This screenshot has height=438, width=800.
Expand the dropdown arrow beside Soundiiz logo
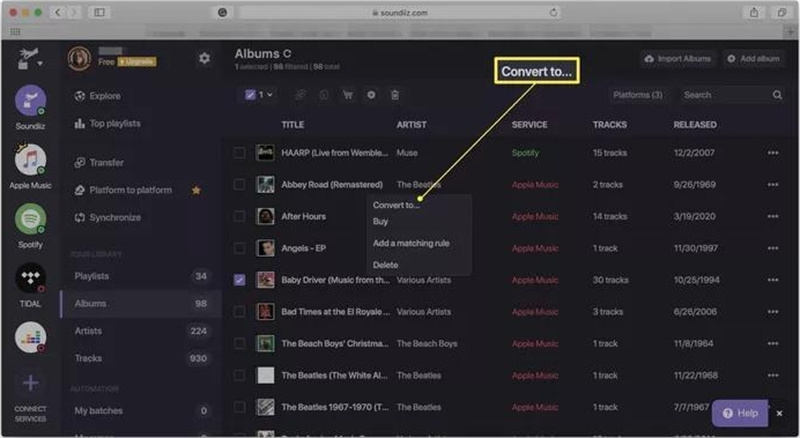click(39, 64)
